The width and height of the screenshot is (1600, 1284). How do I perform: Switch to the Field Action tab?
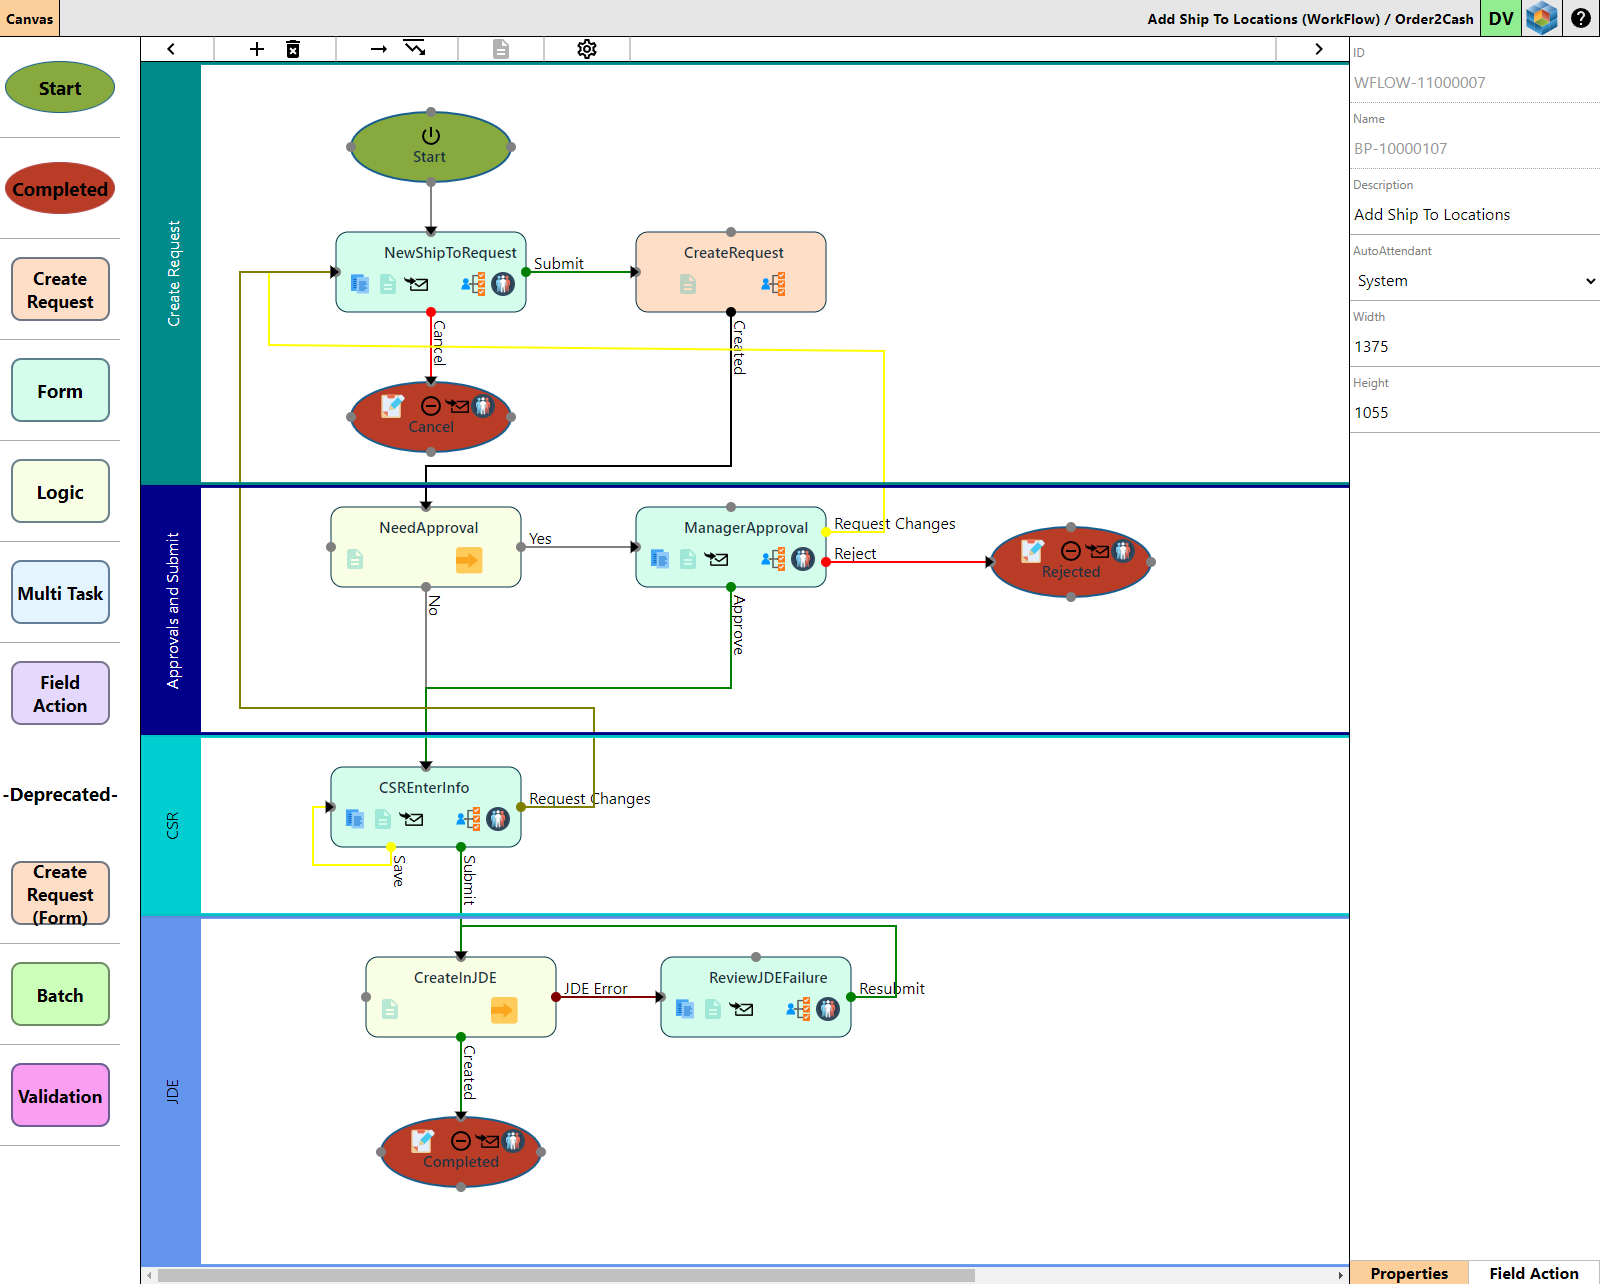pos(1533,1273)
